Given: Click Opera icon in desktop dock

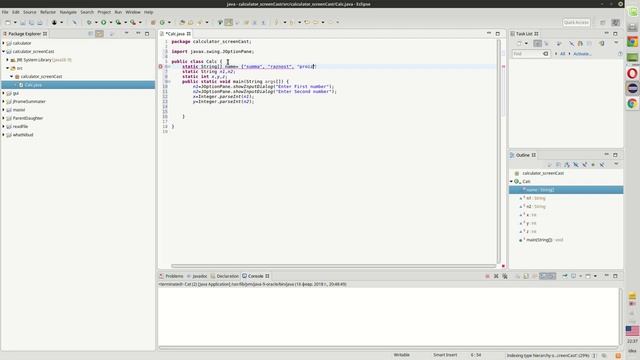Looking at the screenshot, I should 632,73.
